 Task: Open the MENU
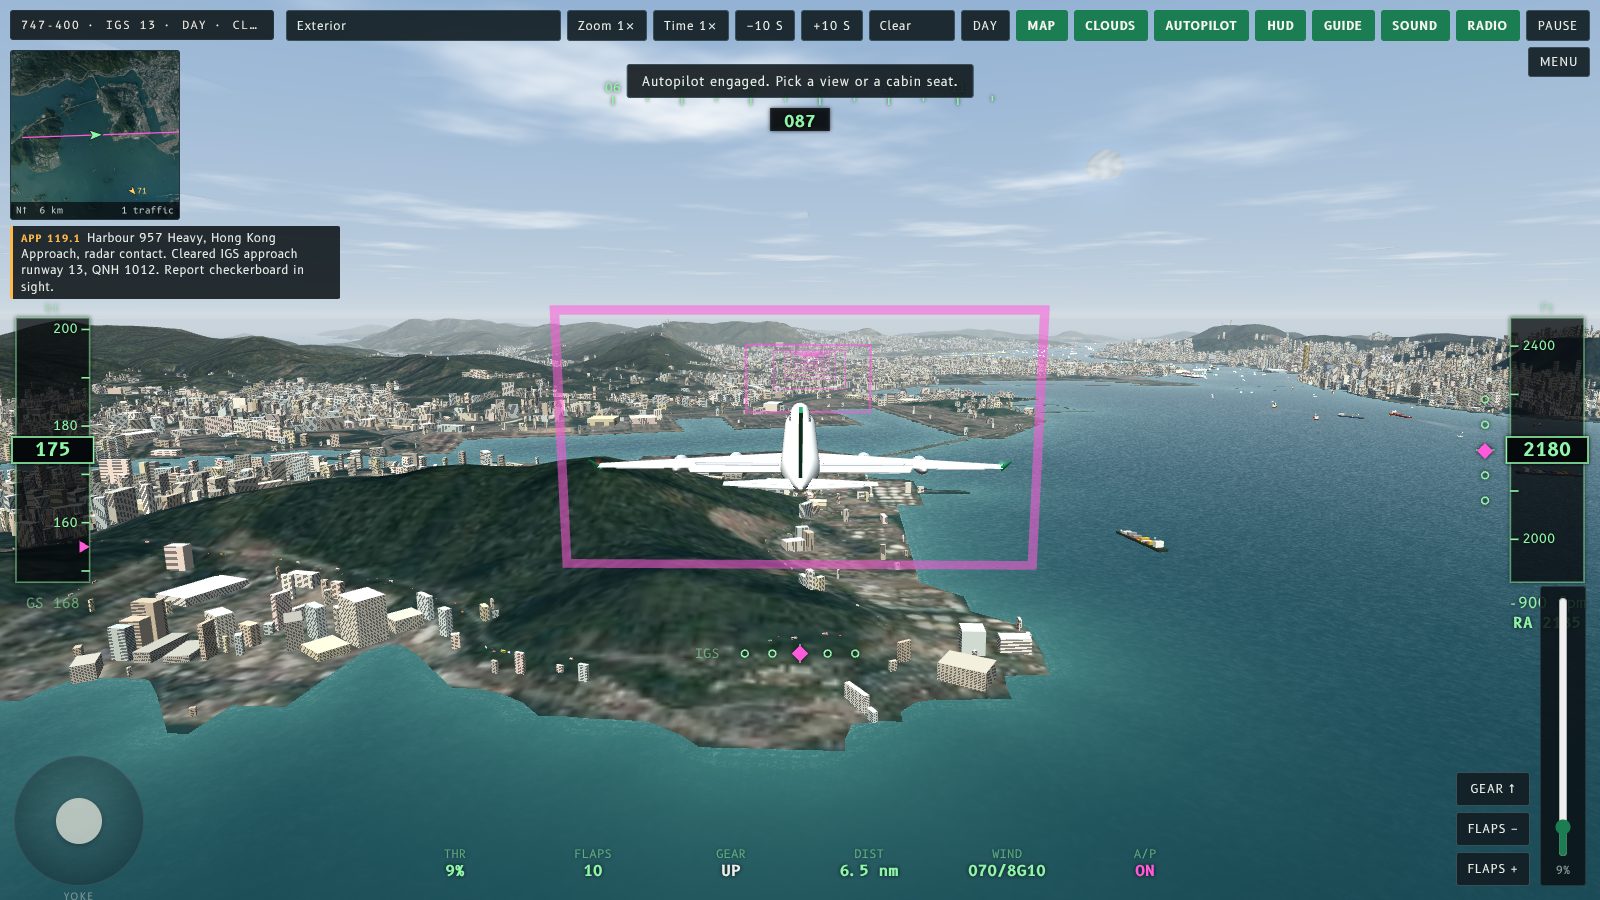point(1558,62)
